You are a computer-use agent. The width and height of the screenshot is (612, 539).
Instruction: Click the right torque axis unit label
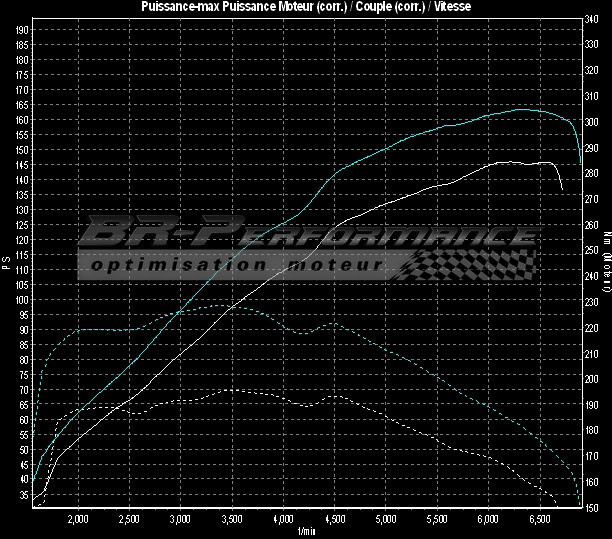tap(606, 264)
